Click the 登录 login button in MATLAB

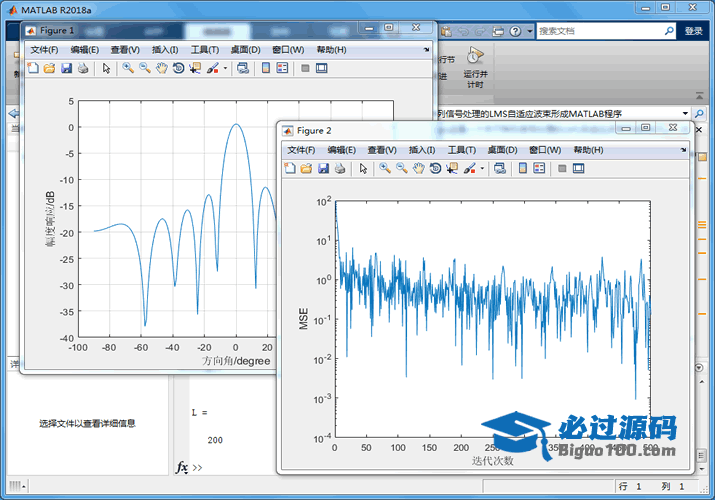[x=694, y=31]
